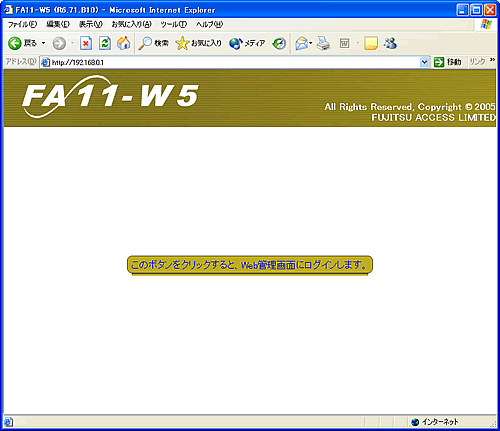Screen dimensions: 500x431
Task: Click the IE icon in title bar
Action: click(8, 10)
